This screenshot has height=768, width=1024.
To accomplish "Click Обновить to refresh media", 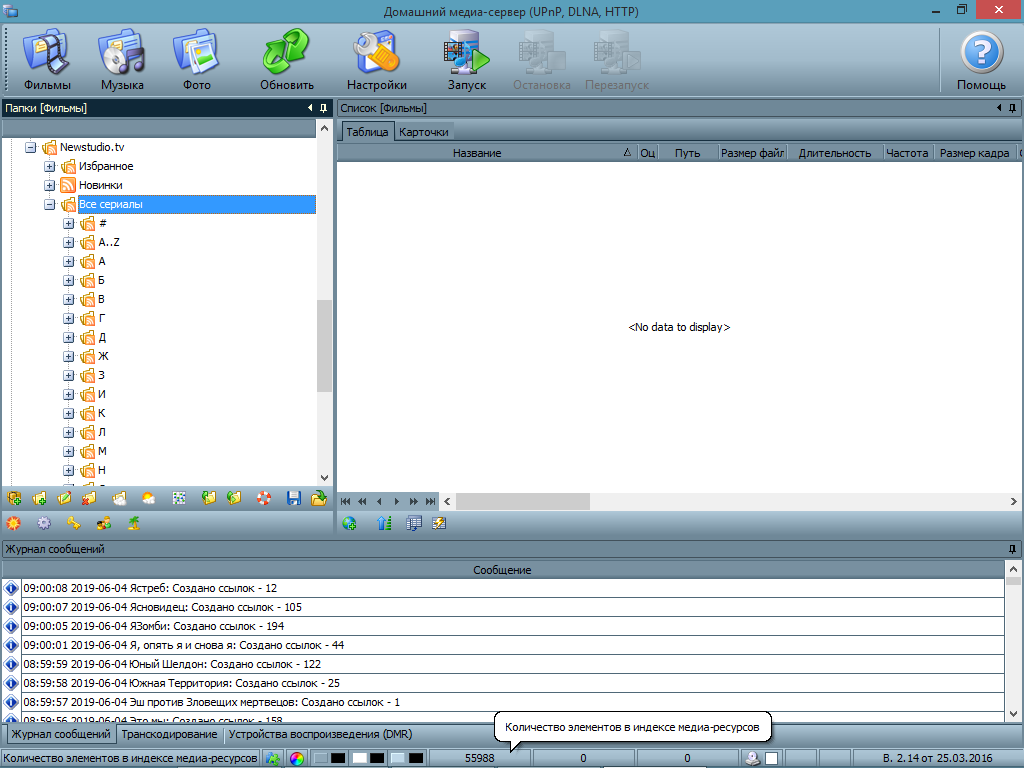I will pyautogui.click(x=287, y=61).
